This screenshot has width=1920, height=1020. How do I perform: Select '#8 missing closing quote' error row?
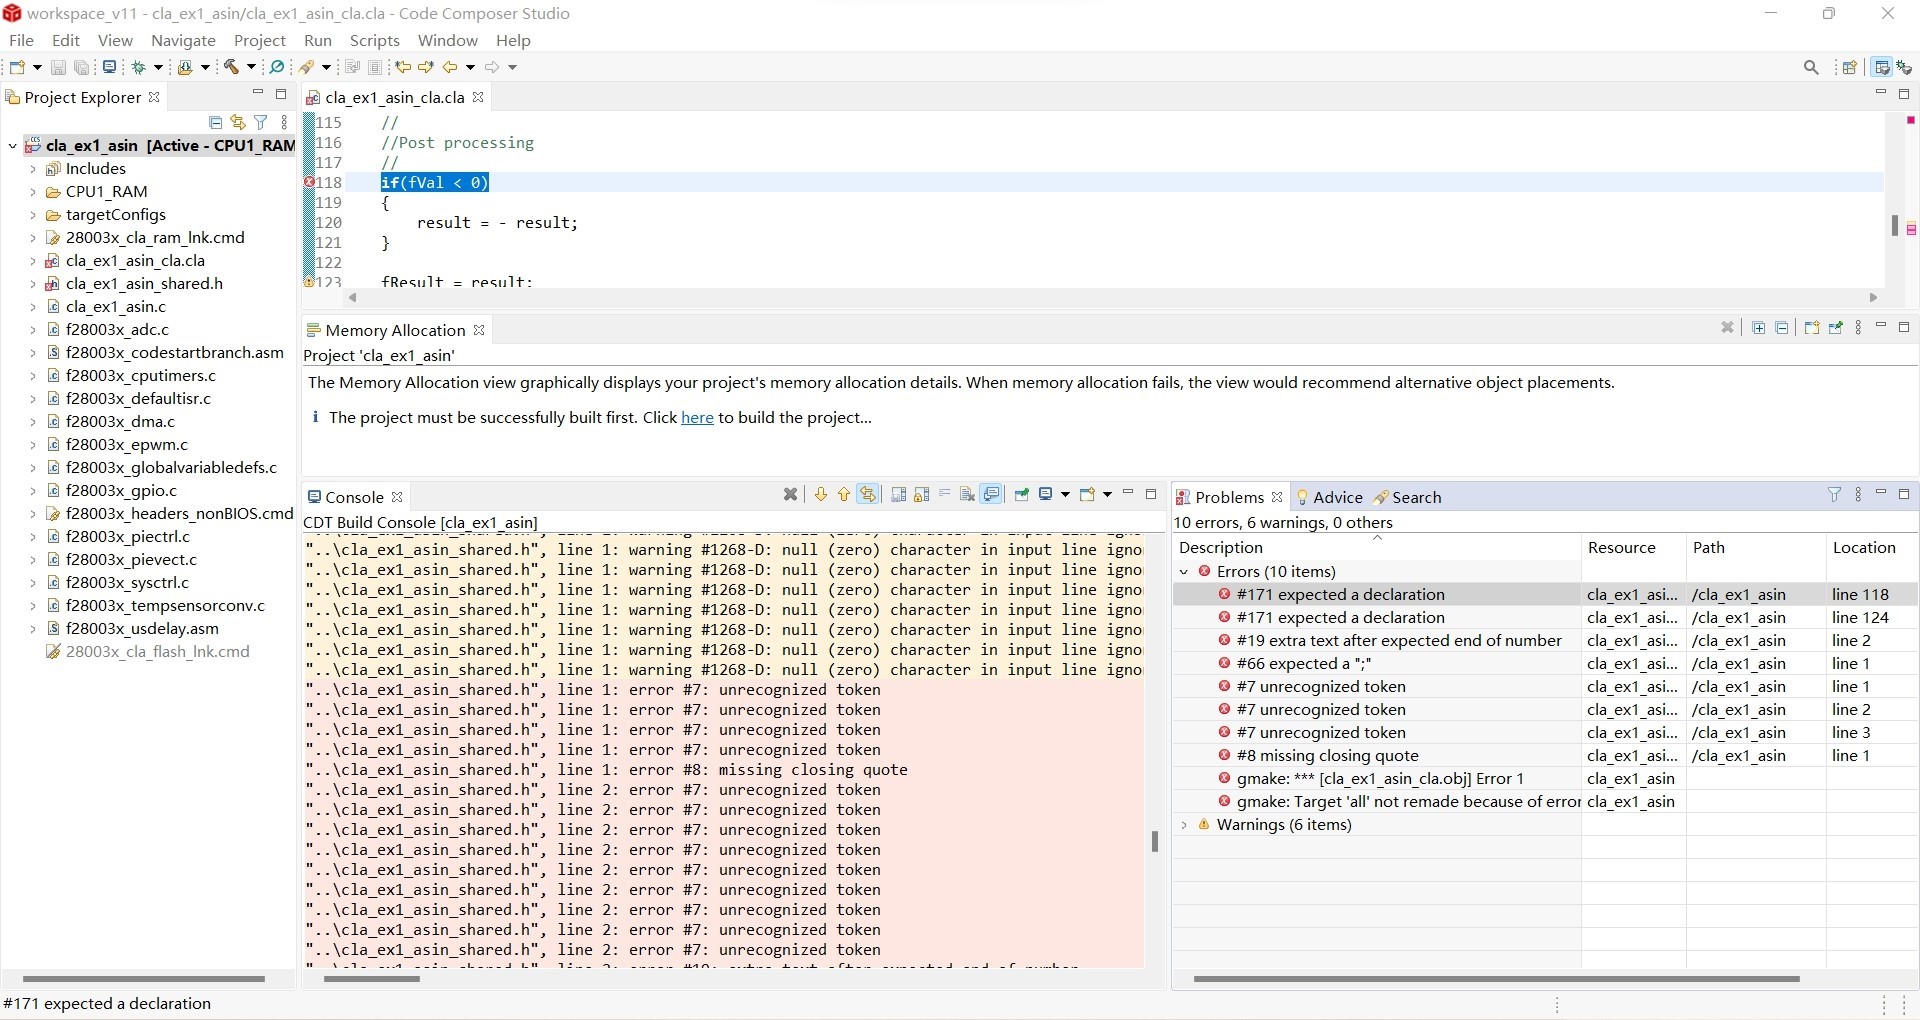point(1545,756)
